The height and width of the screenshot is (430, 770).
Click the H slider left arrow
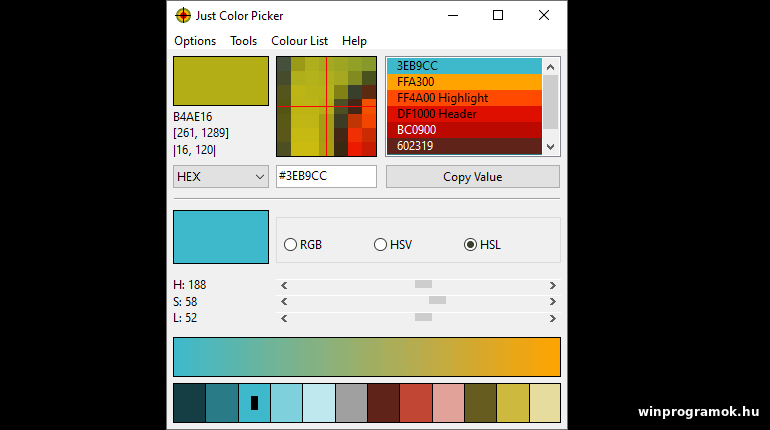click(284, 285)
